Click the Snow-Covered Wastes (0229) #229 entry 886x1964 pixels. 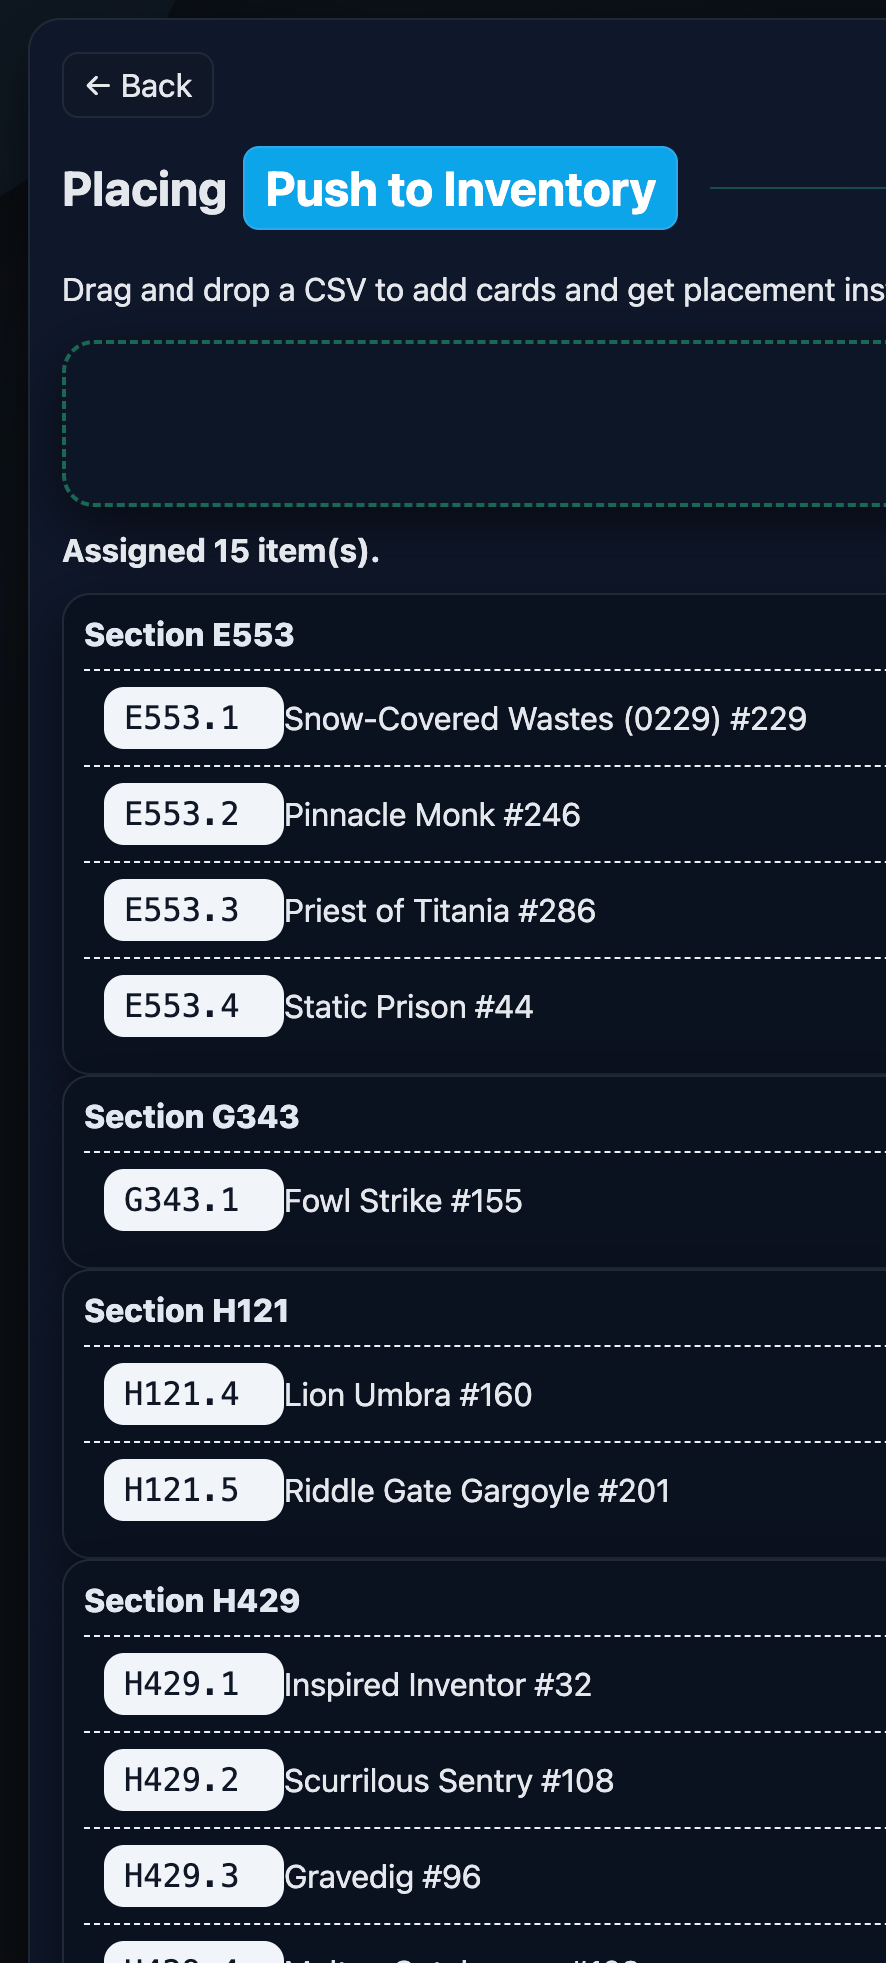pyautogui.click(x=545, y=719)
